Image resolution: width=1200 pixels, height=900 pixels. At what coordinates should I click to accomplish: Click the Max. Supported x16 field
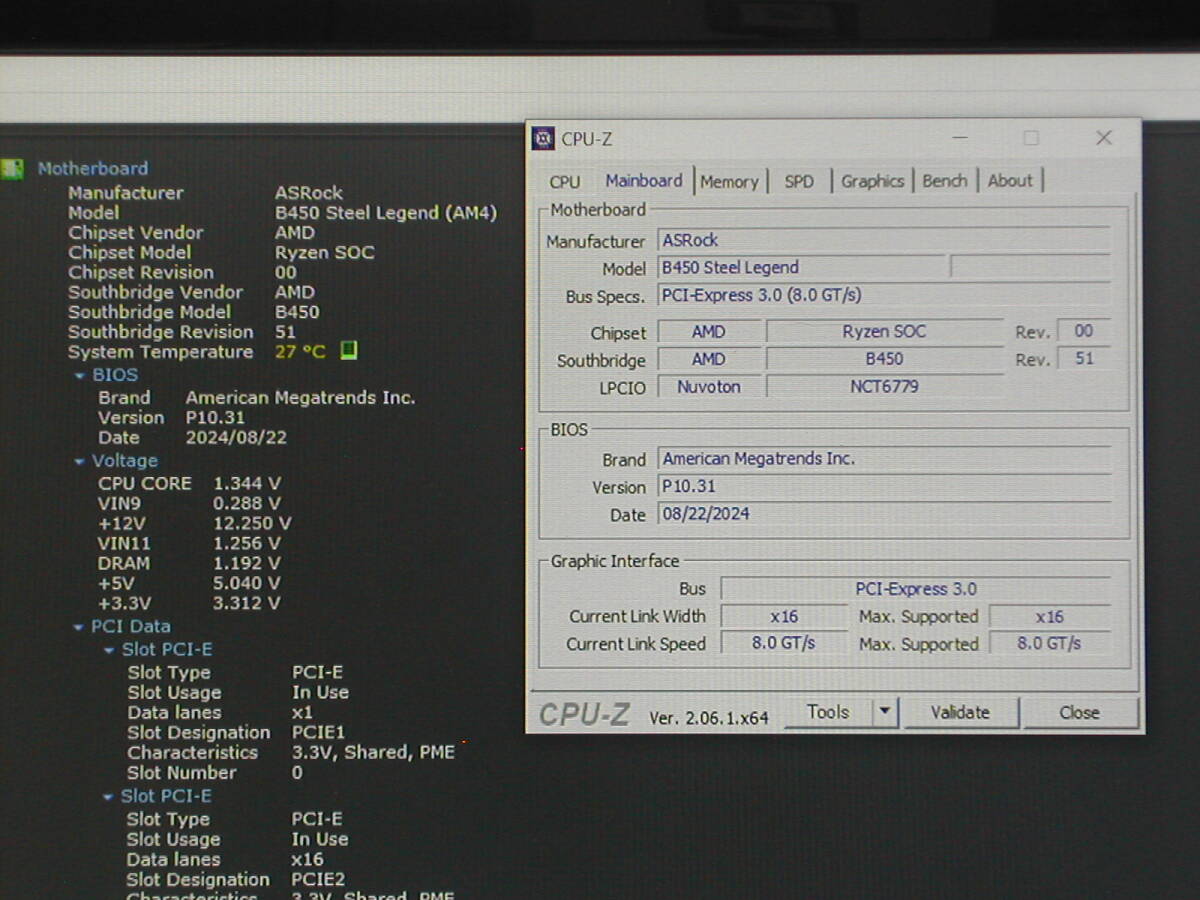click(1049, 617)
